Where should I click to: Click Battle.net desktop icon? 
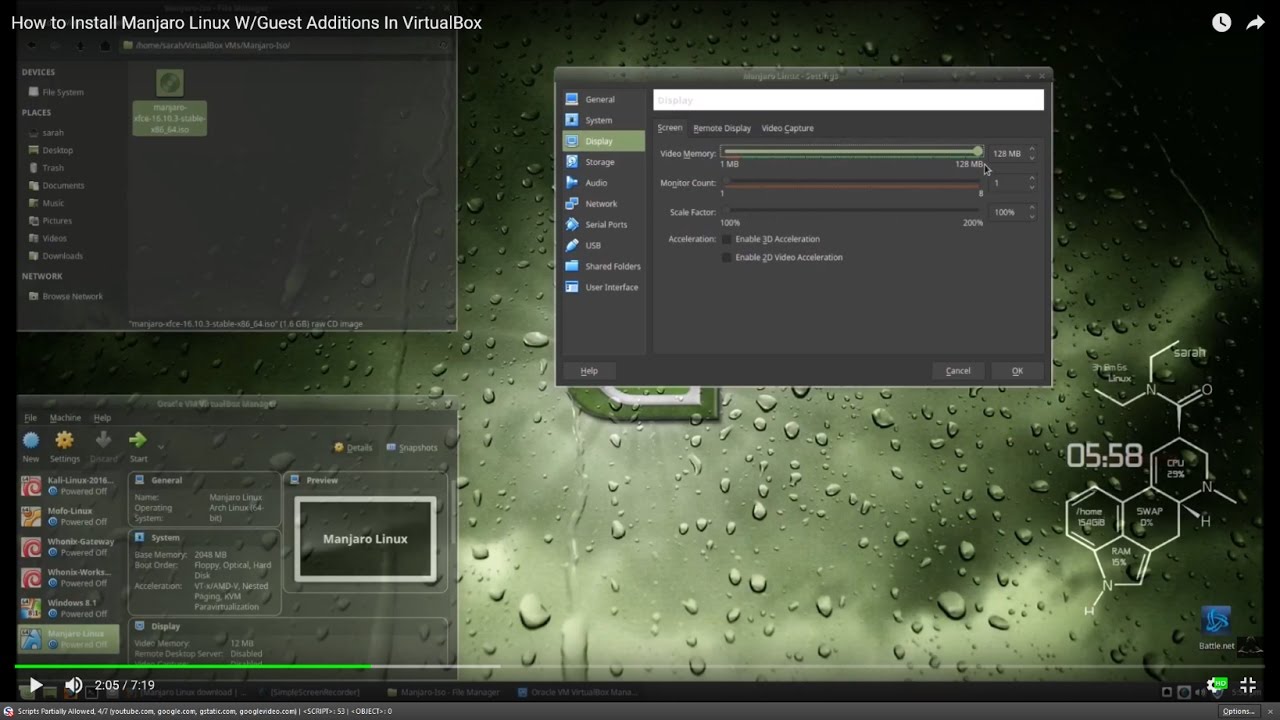pyautogui.click(x=1216, y=630)
